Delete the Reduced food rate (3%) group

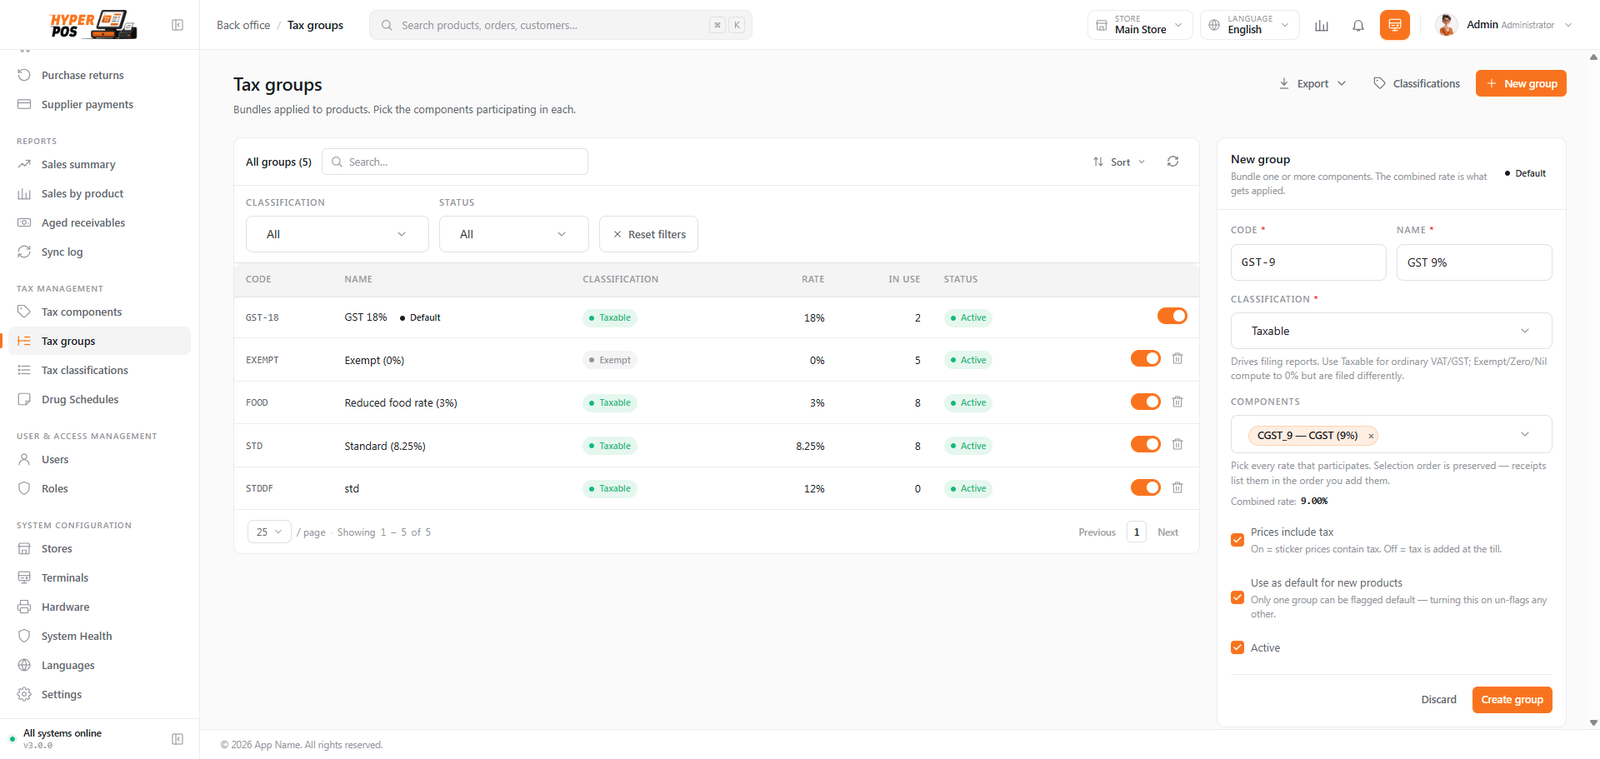pos(1178,402)
